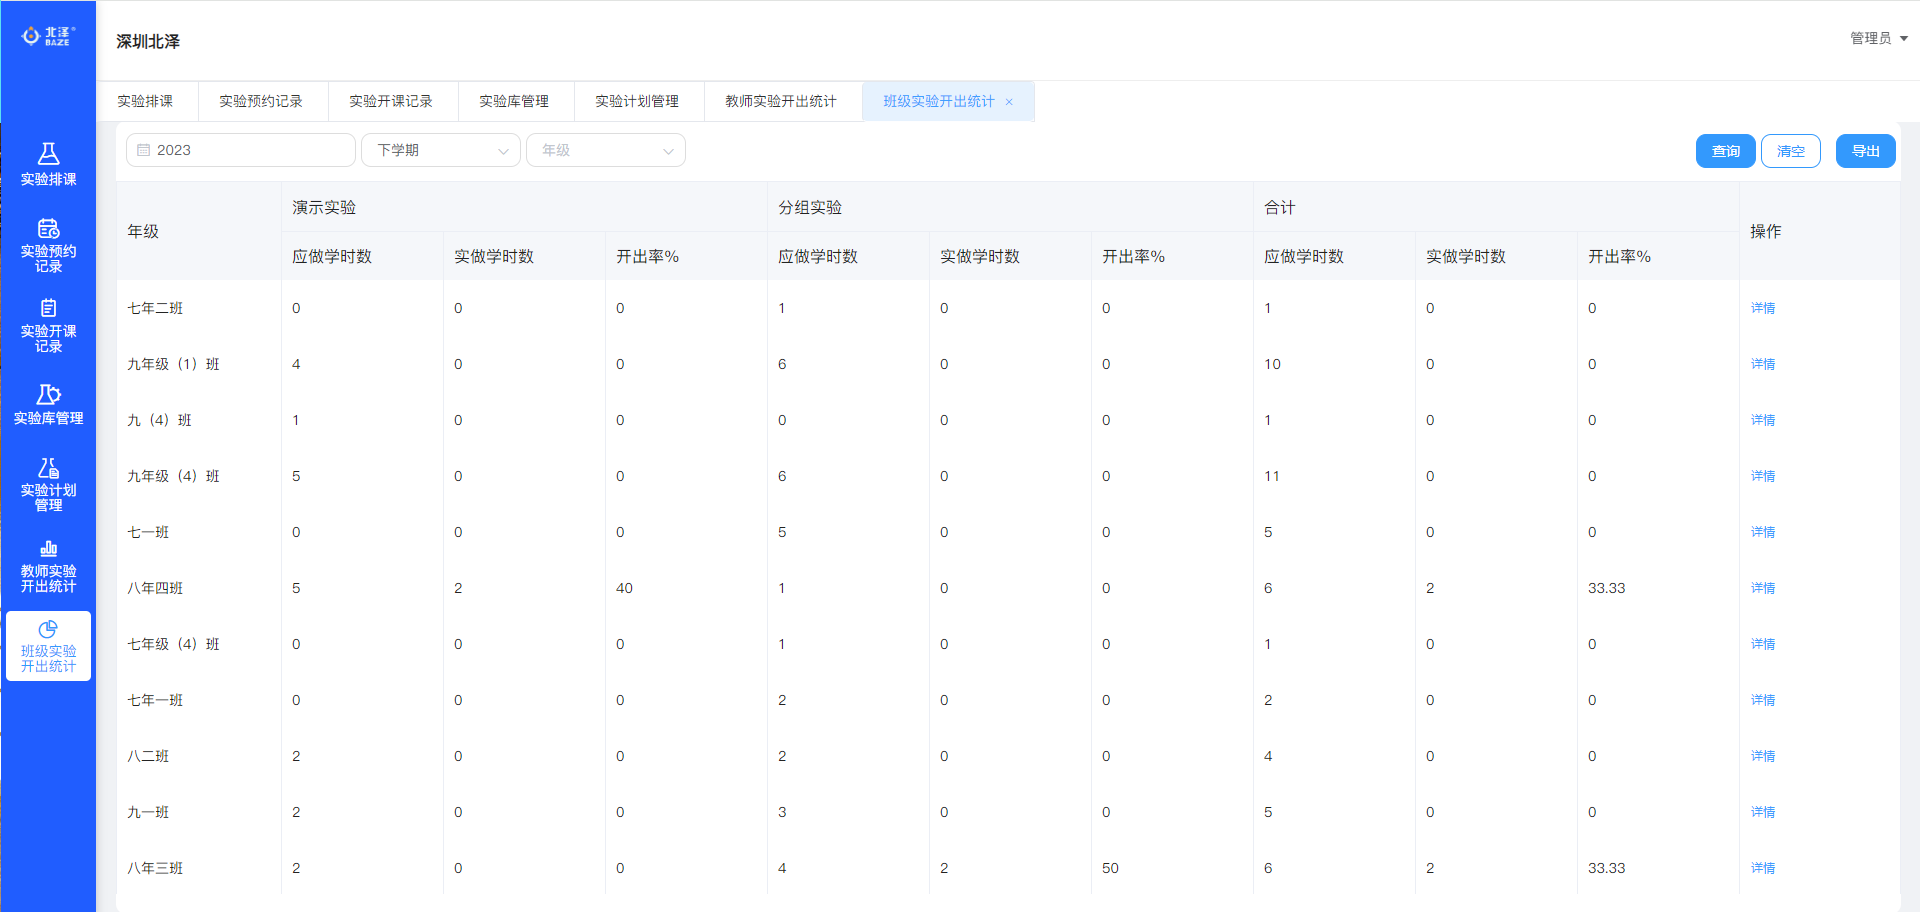
Task: Click the 查询 search button
Action: tap(1725, 151)
